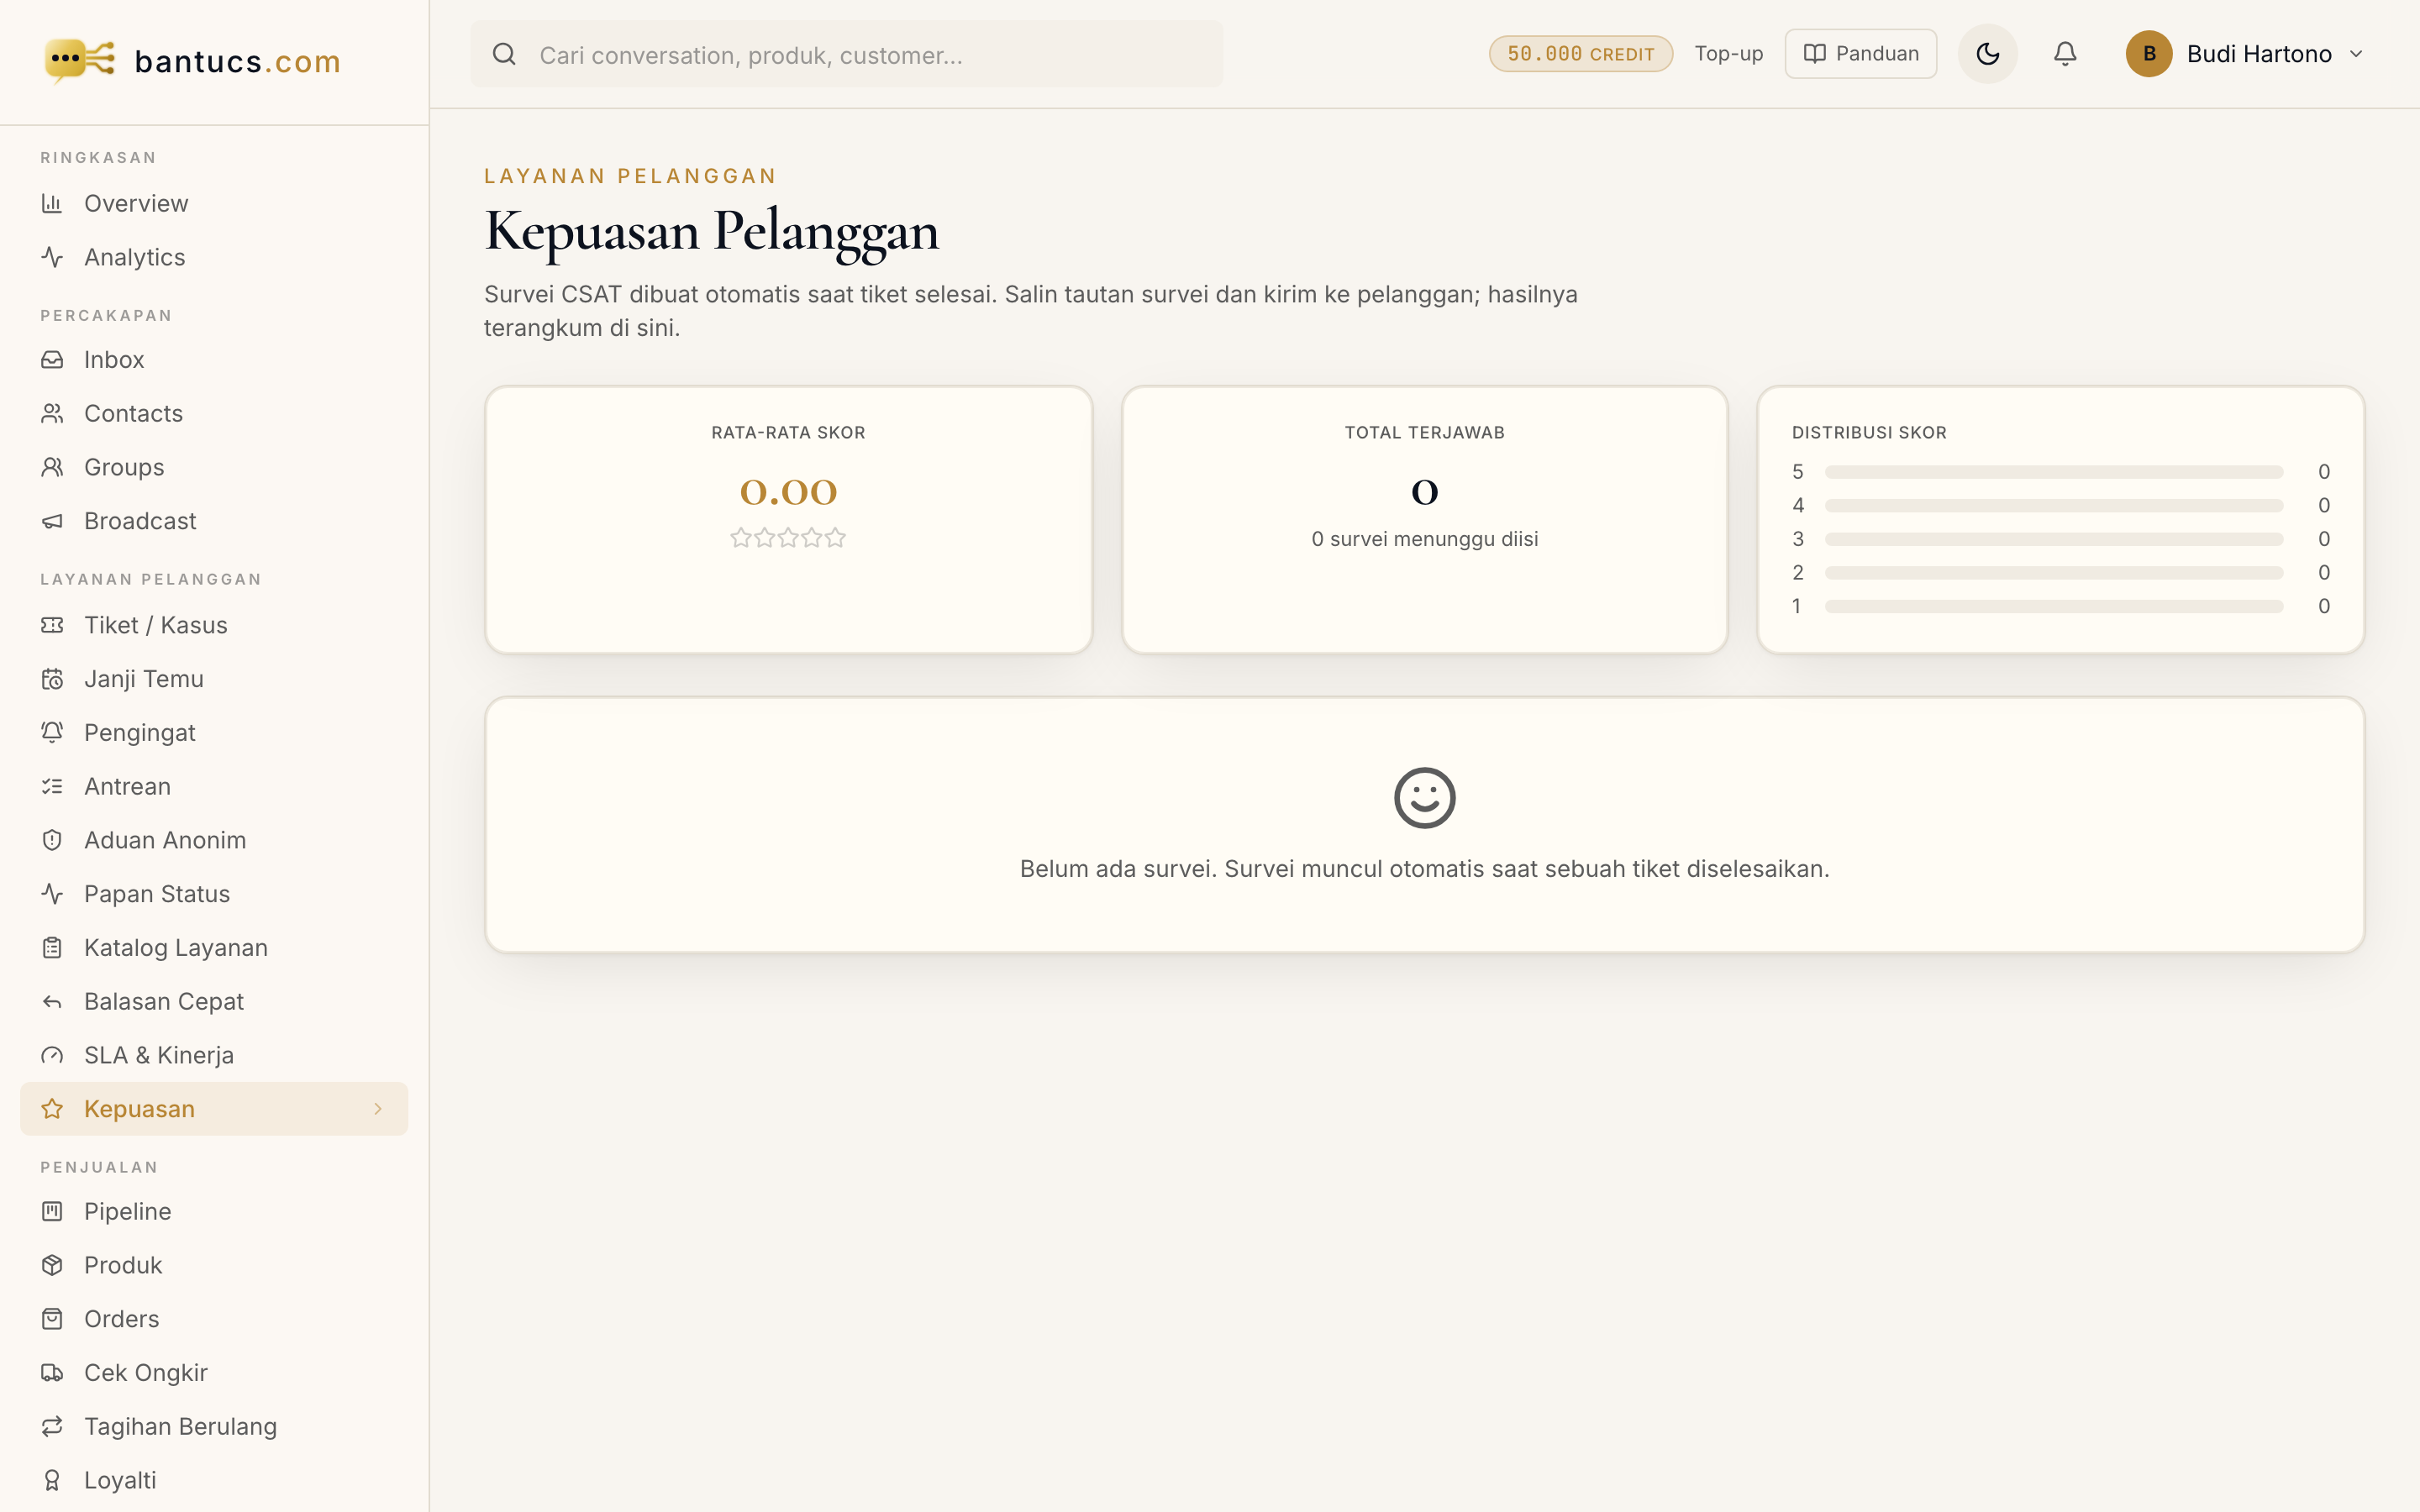Click the Cek Ongkir truck icon
The height and width of the screenshot is (1512, 2420).
click(52, 1373)
